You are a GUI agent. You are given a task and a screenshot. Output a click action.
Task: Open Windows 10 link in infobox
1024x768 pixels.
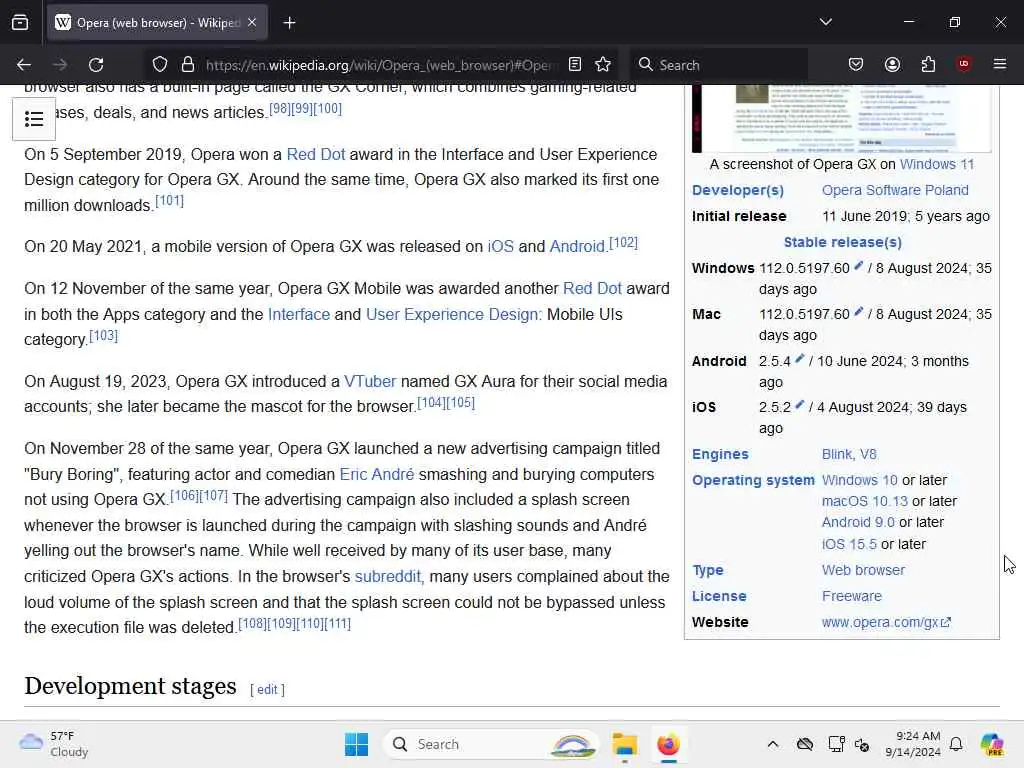pyautogui.click(x=859, y=480)
